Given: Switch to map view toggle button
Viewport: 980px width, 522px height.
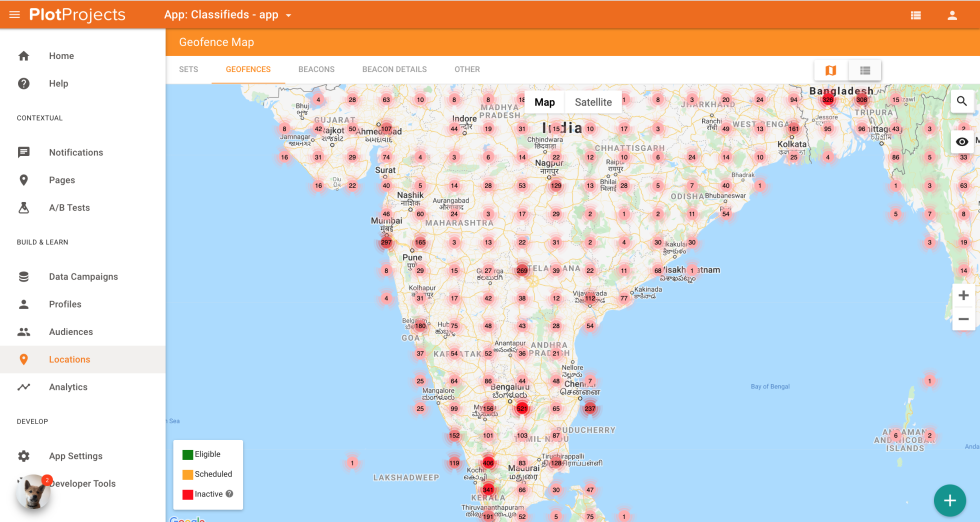Looking at the screenshot, I should coord(830,70).
